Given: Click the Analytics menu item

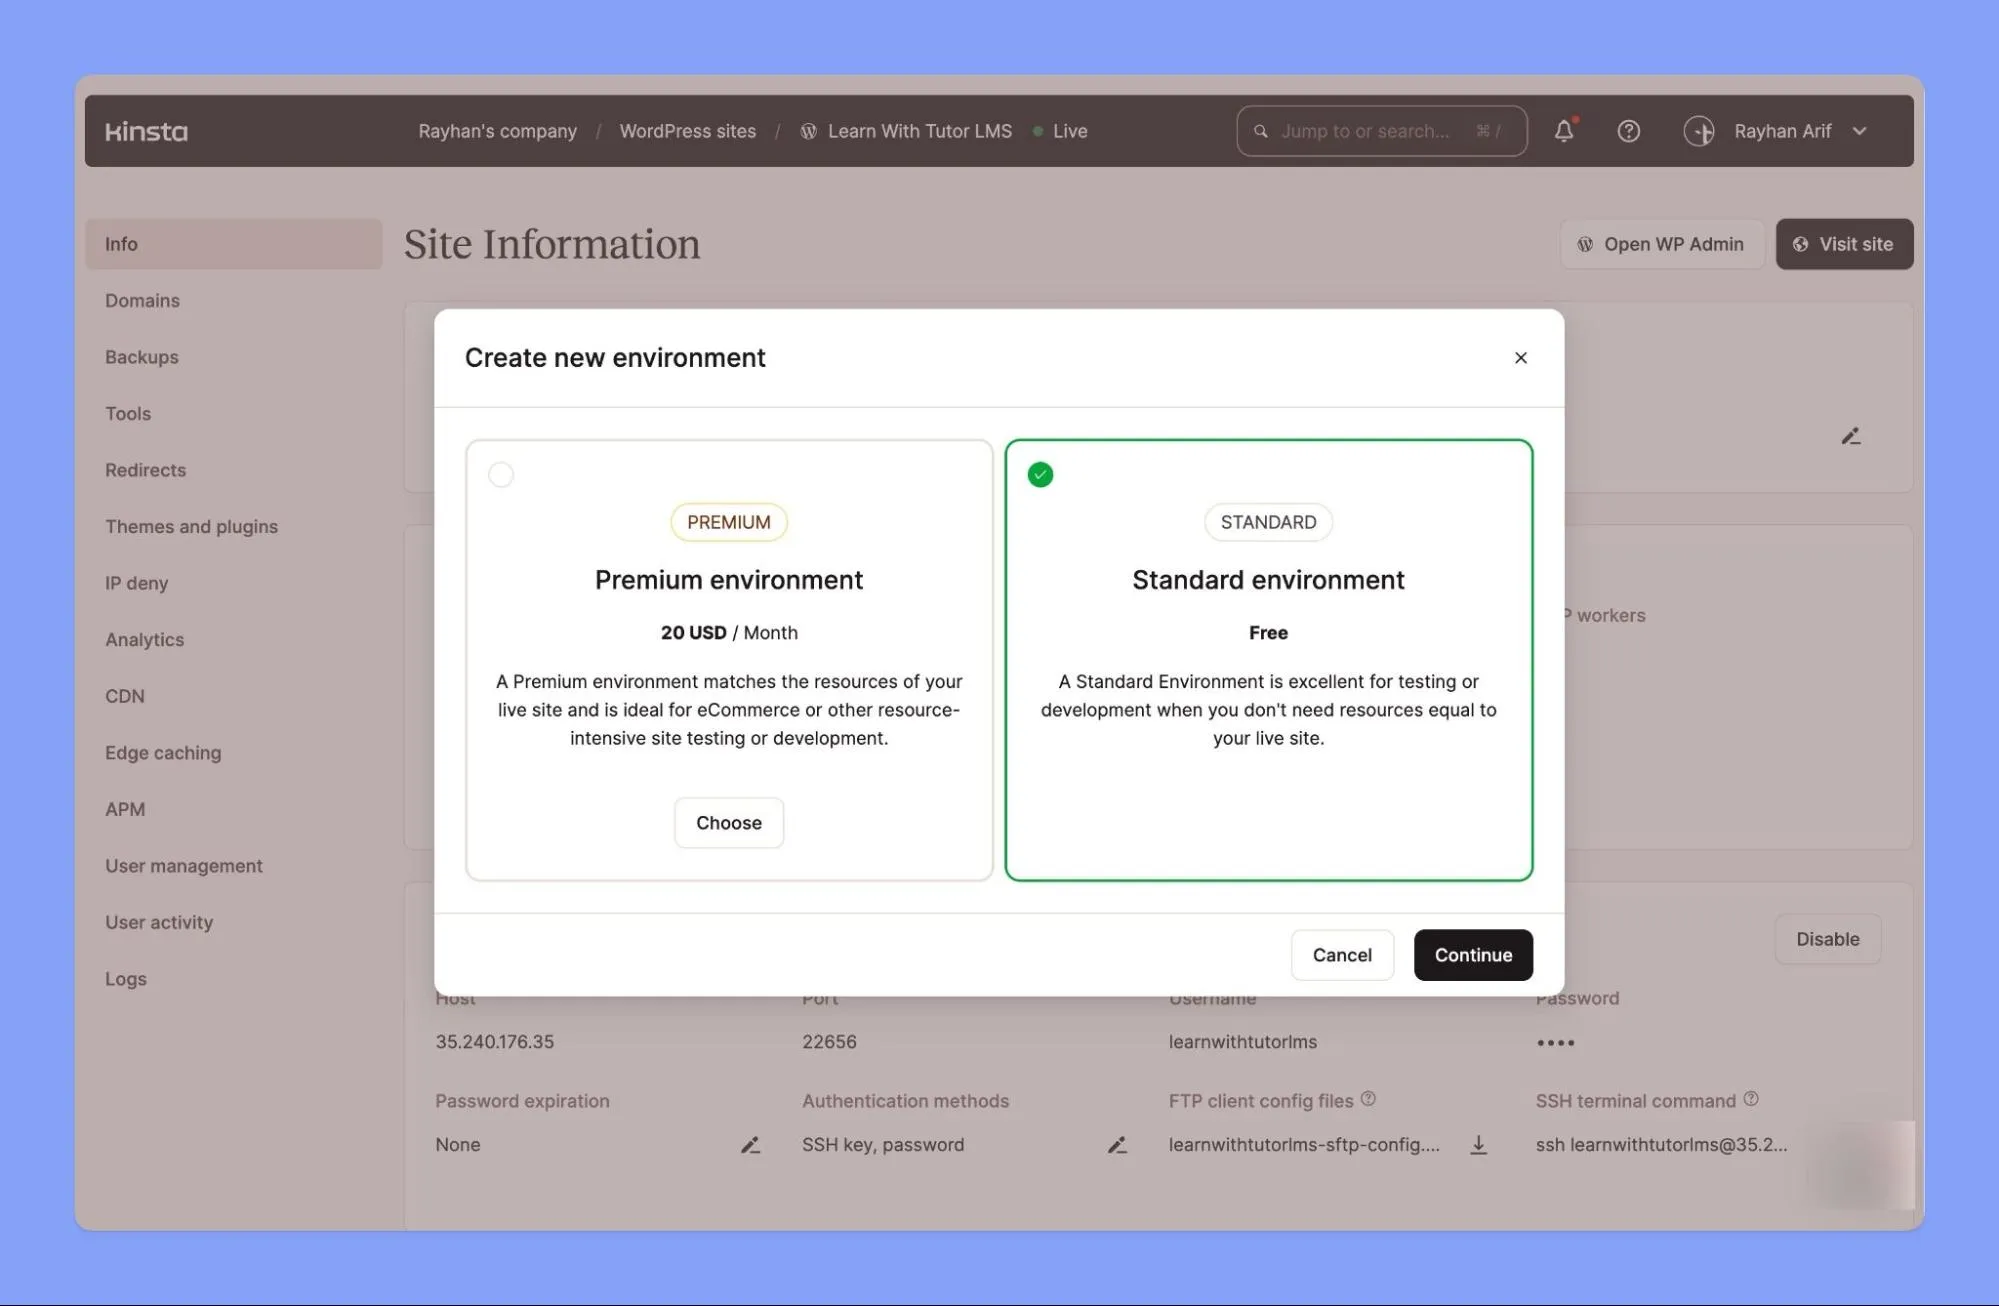Looking at the screenshot, I should click(x=144, y=640).
